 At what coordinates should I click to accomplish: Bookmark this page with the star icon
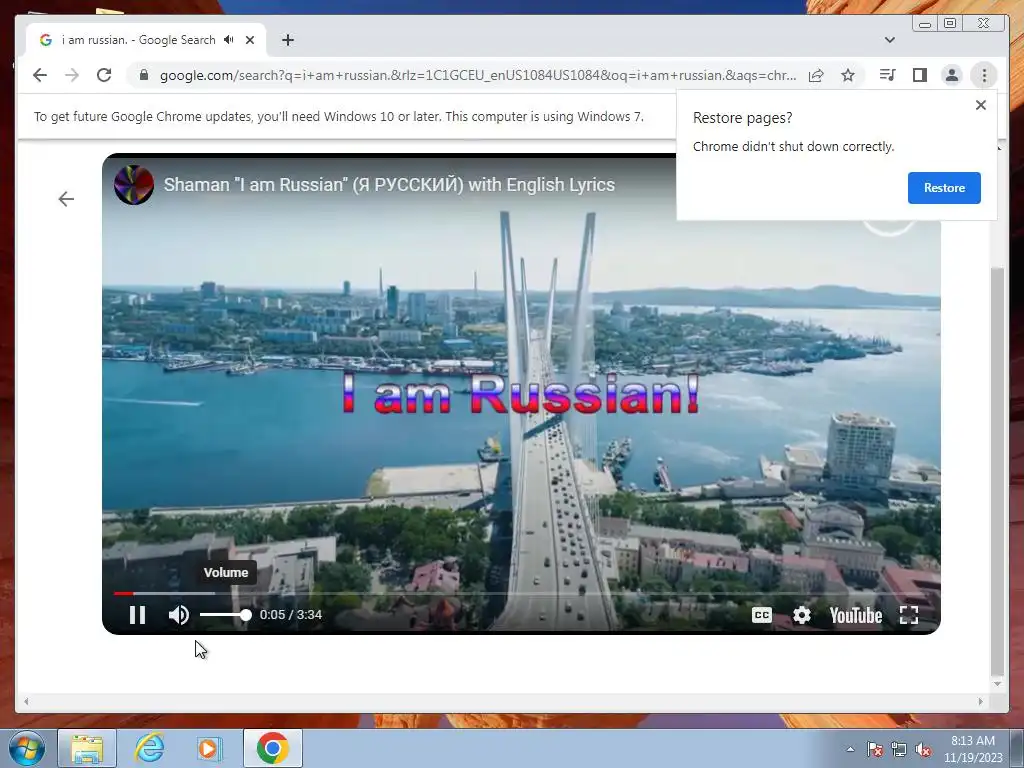click(x=848, y=75)
